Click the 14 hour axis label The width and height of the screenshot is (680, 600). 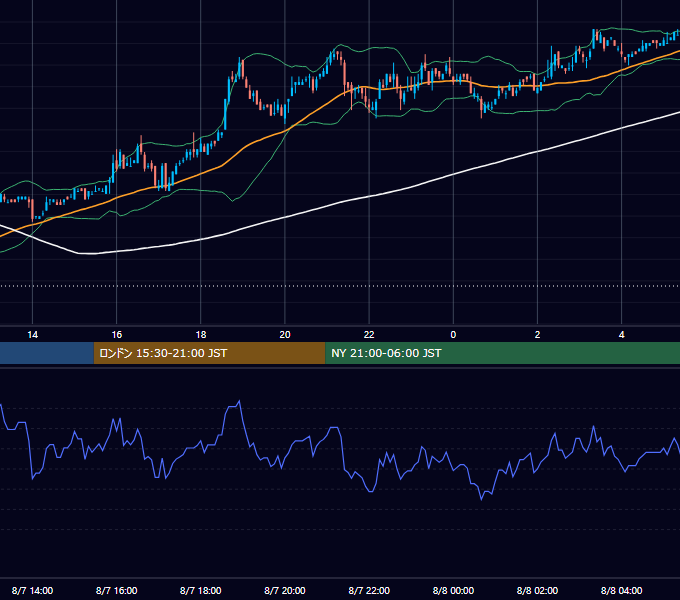tap(33, 335)
